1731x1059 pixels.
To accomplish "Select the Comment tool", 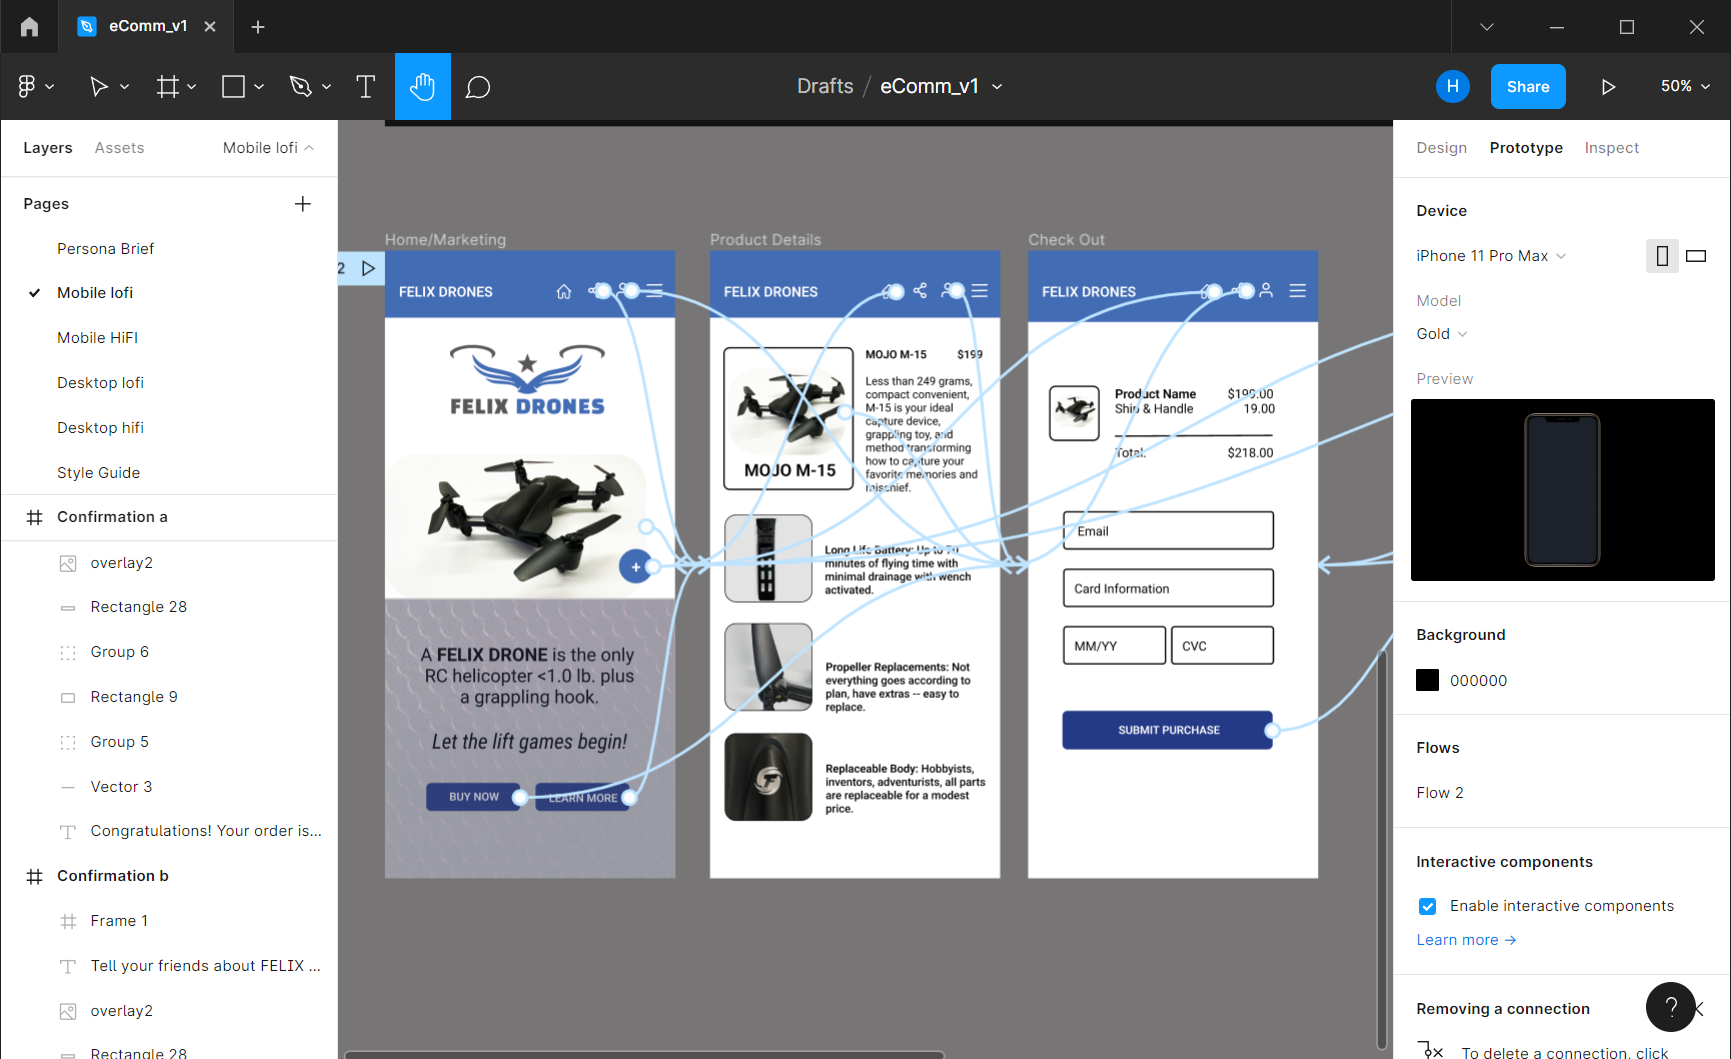I will pos(478,87).
